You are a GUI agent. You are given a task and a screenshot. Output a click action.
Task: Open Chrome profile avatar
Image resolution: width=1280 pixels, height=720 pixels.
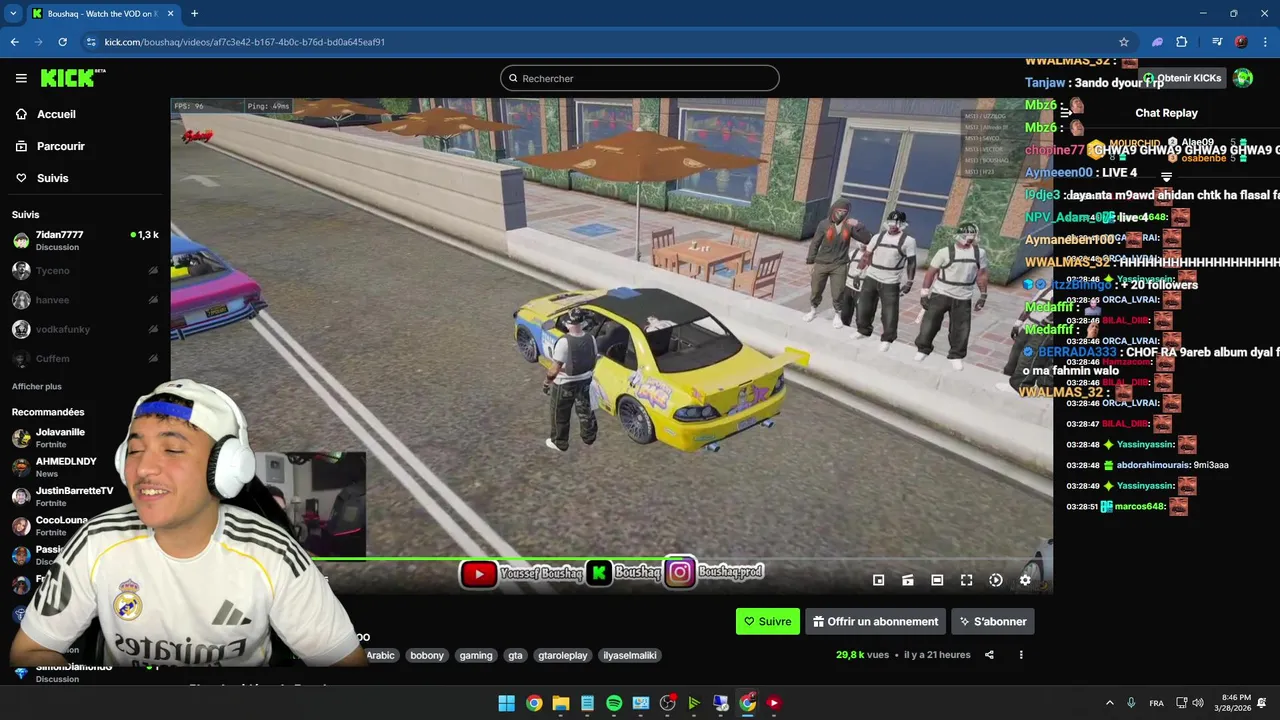(1241, 42)
